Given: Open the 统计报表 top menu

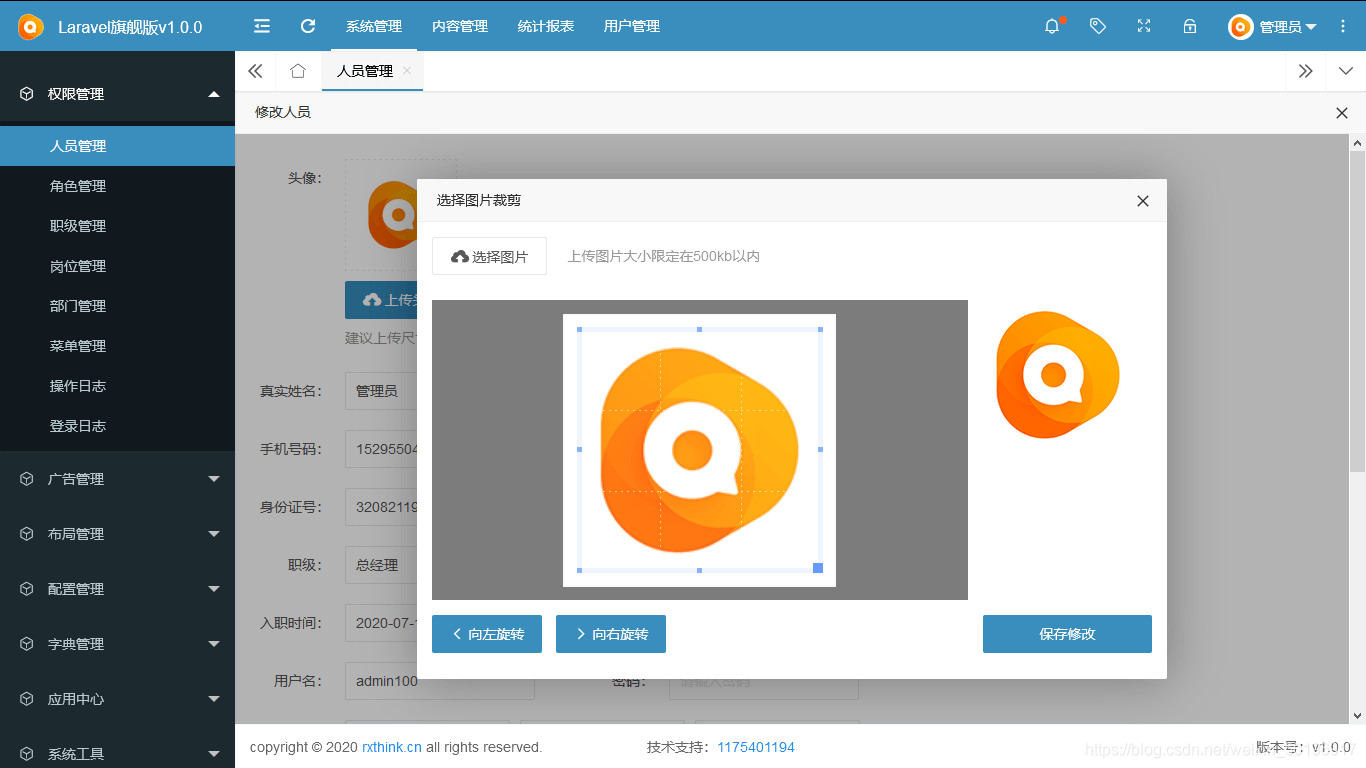Looking at the screenshot, I should point(546,26).
